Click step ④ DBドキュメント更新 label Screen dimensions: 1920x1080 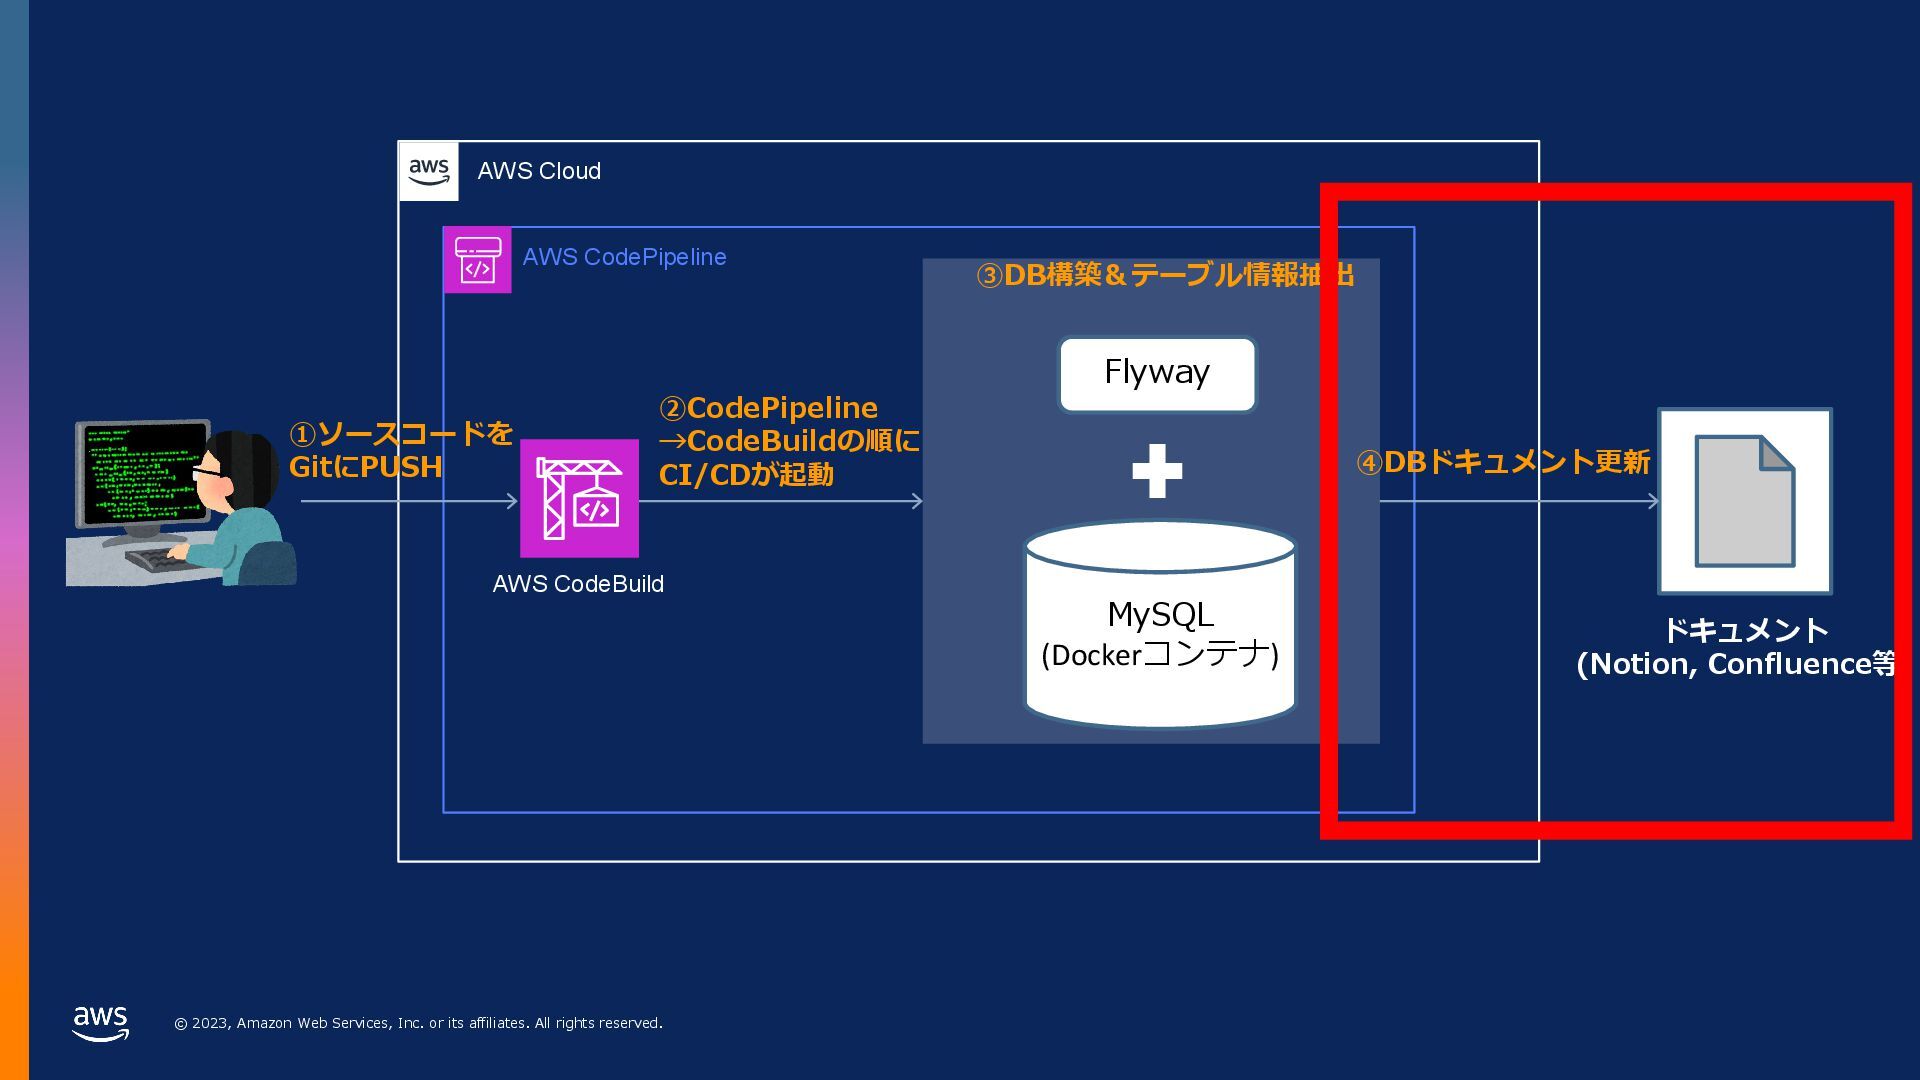tap(1503, 462)
